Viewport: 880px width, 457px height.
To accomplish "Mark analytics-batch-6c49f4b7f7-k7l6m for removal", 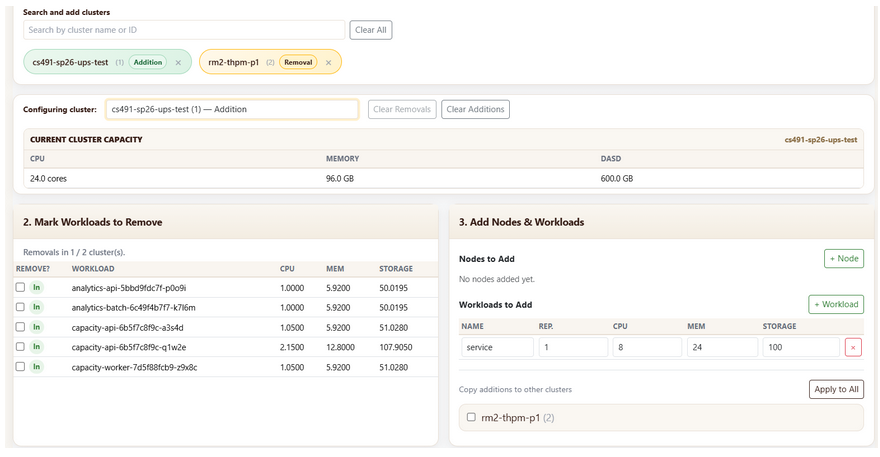I will [20, 307].
